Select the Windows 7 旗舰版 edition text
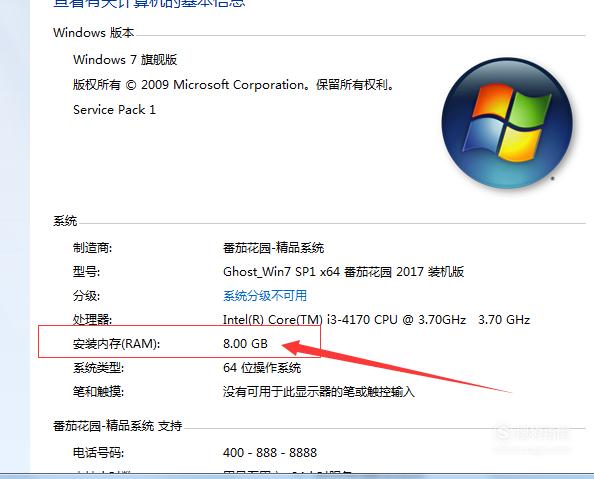The image size is (594, 479). pos(125,59)
